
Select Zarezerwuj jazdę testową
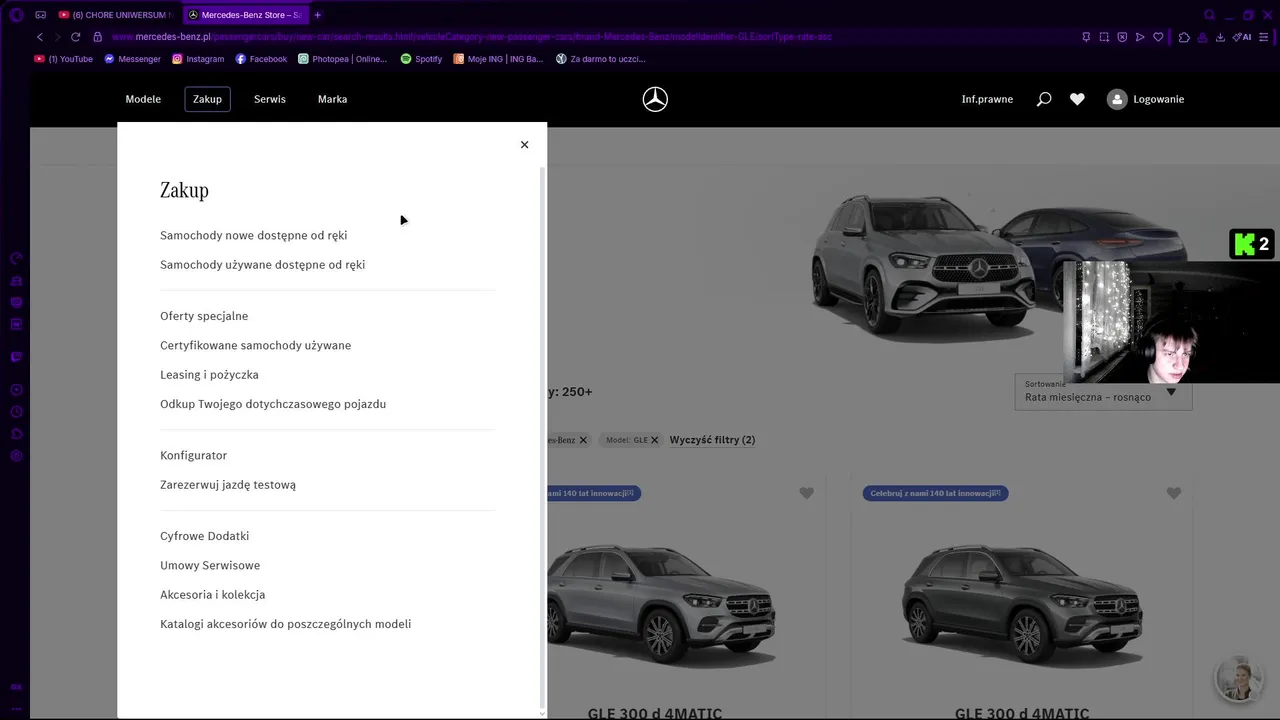tap(228, 485)
